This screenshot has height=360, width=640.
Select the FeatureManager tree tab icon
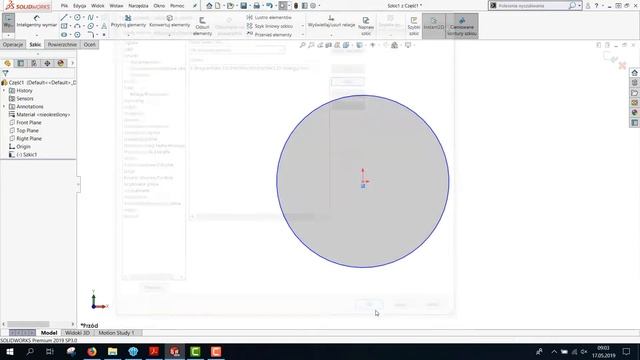pyautogui.click(x=7, y=63)
